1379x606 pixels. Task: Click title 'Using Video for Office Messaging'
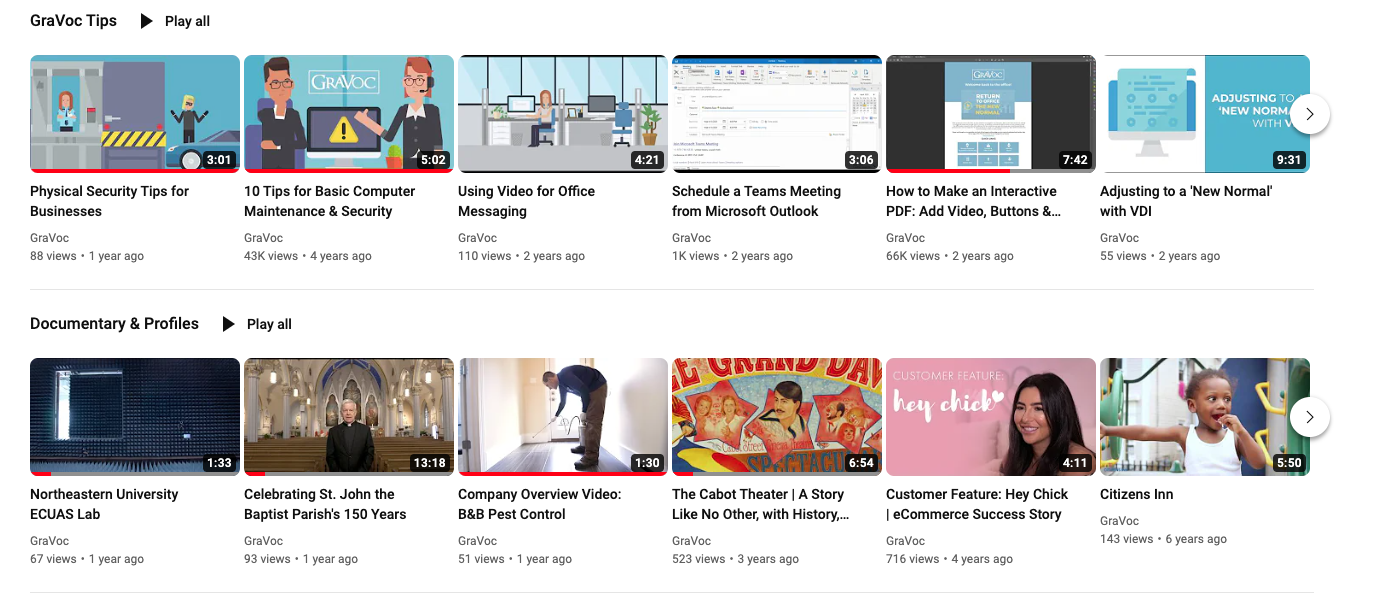[x=526, y=201]
